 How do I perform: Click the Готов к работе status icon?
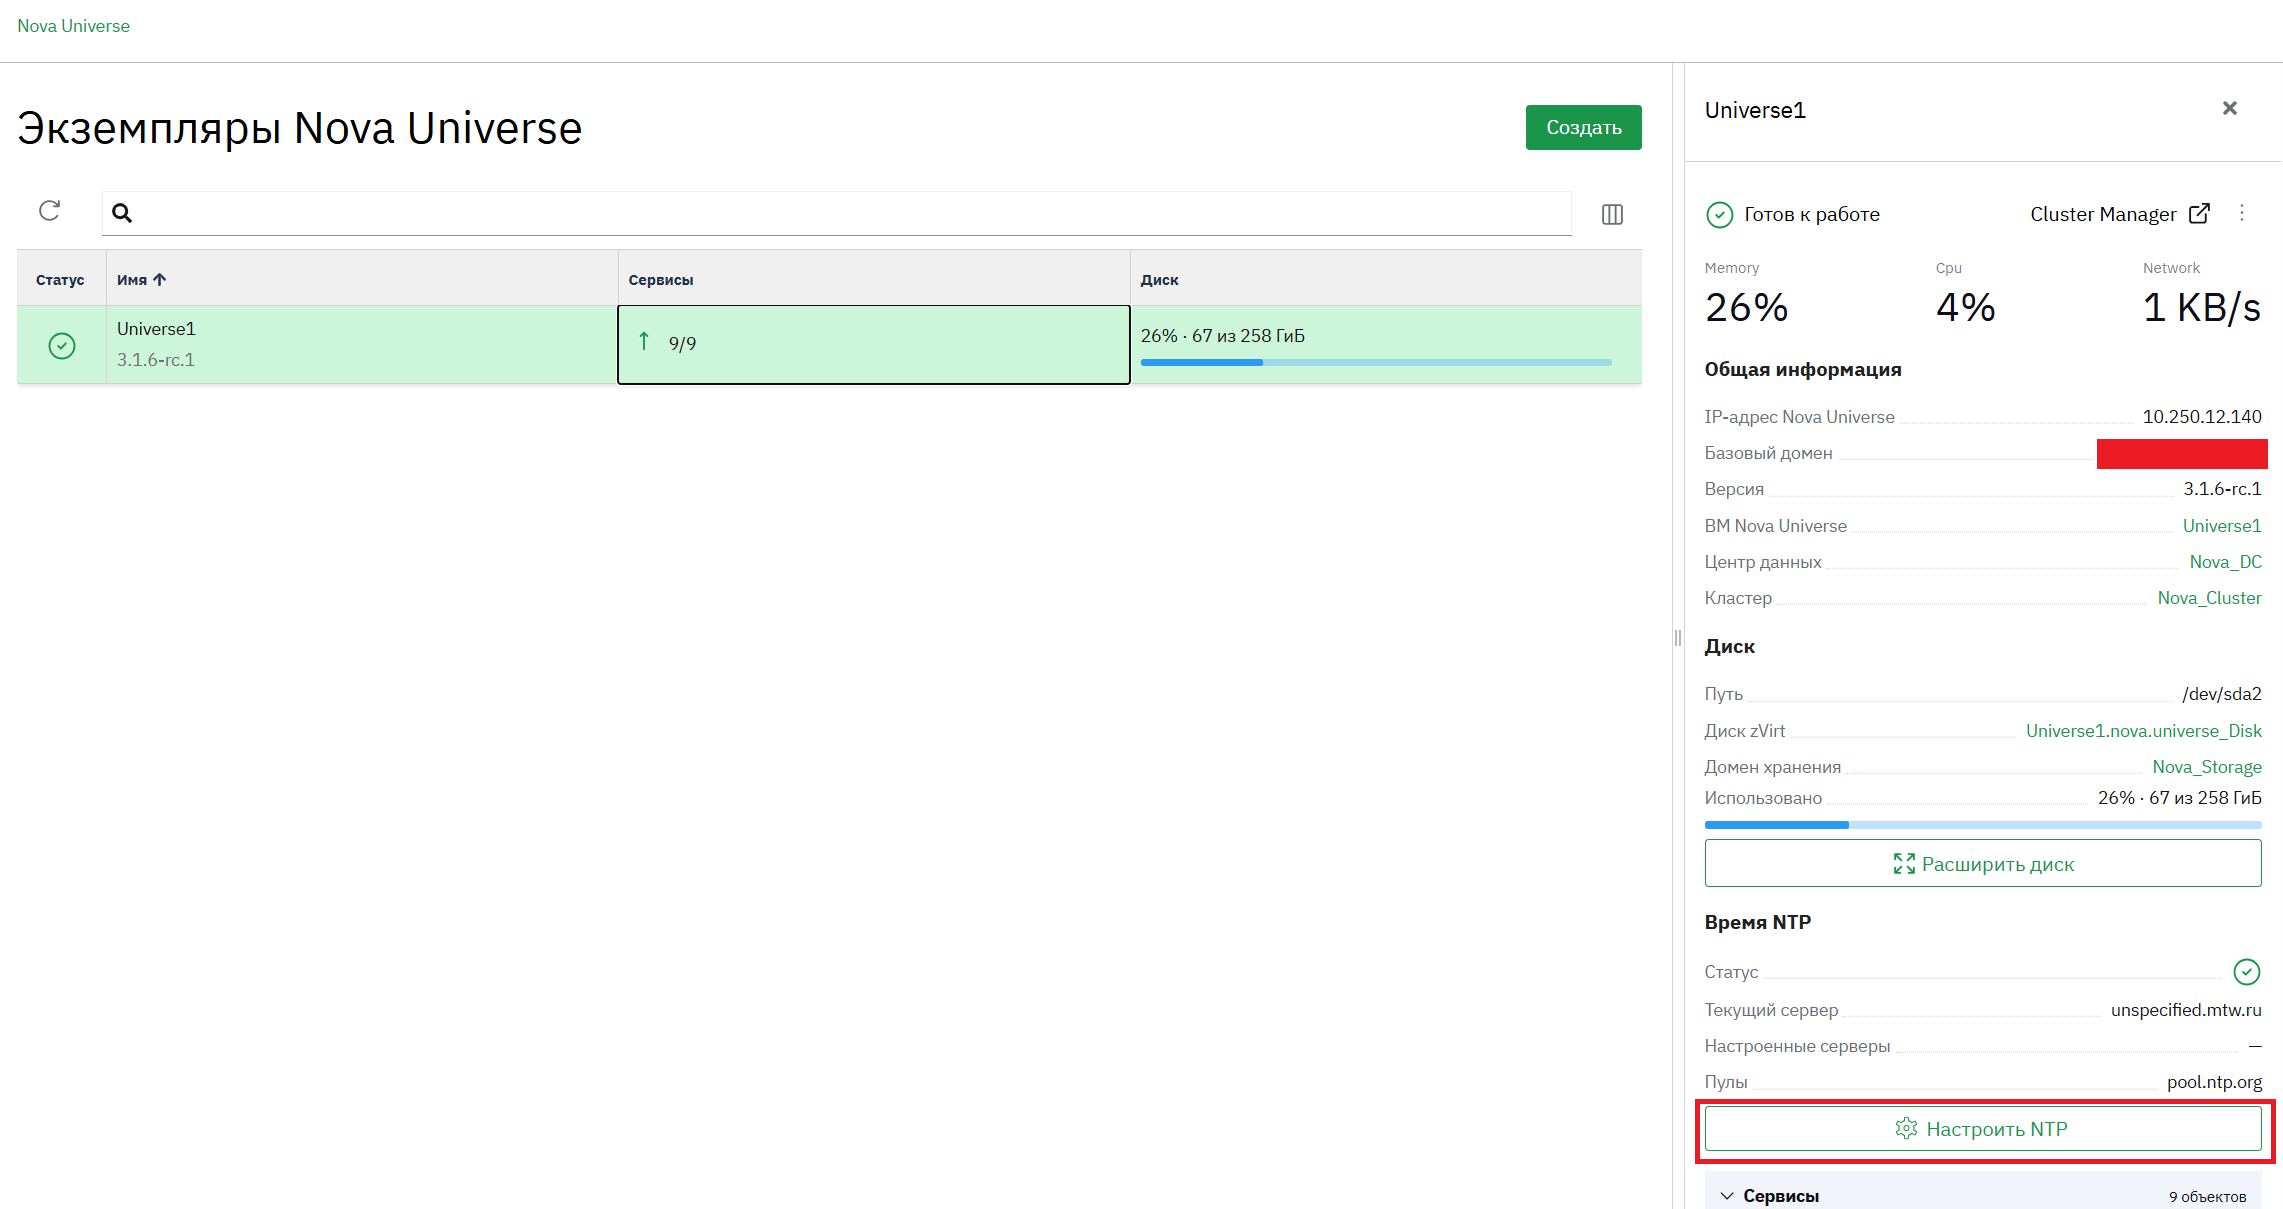1719,214
